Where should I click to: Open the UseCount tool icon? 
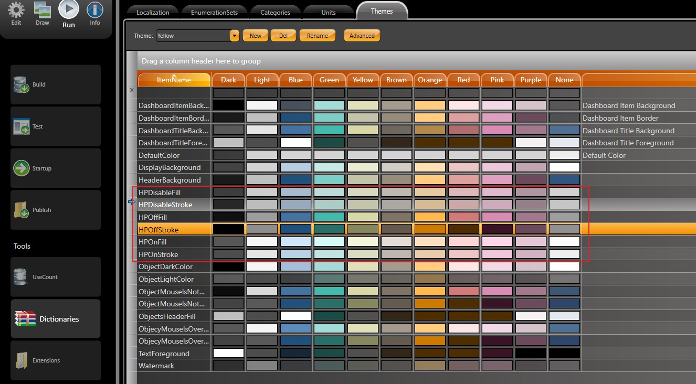20,277
